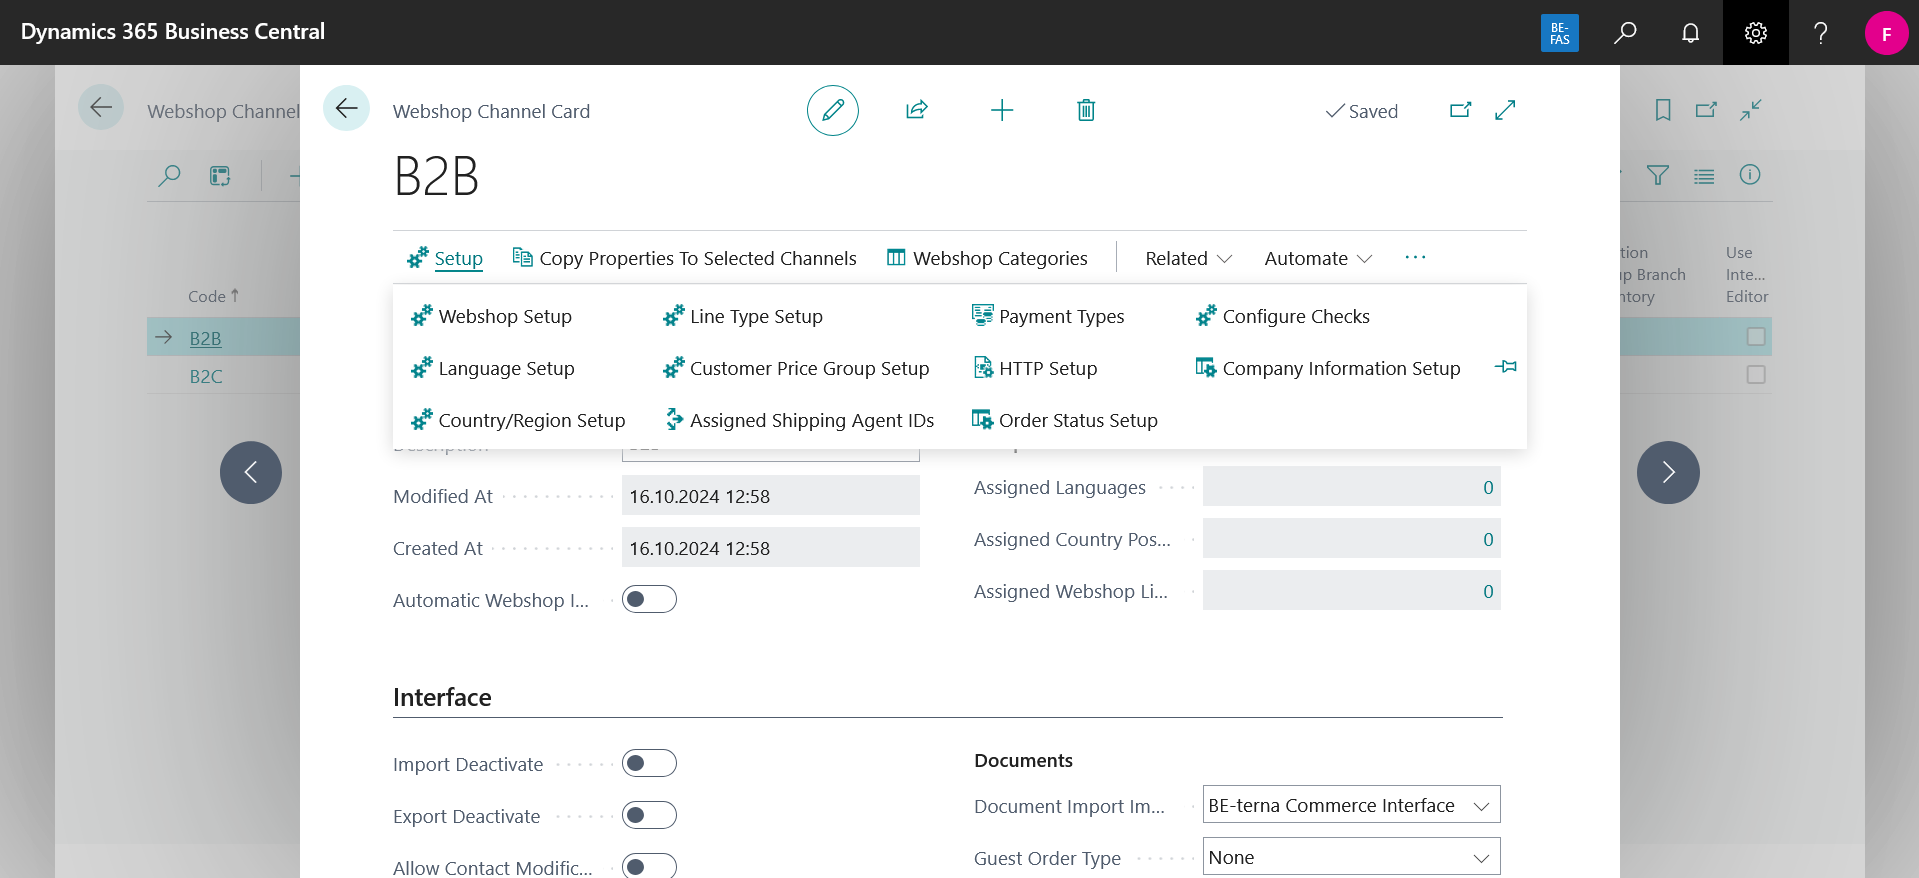Click the share icon on Webshop Channel Card

pyautogui.click(x=917, y=110)
